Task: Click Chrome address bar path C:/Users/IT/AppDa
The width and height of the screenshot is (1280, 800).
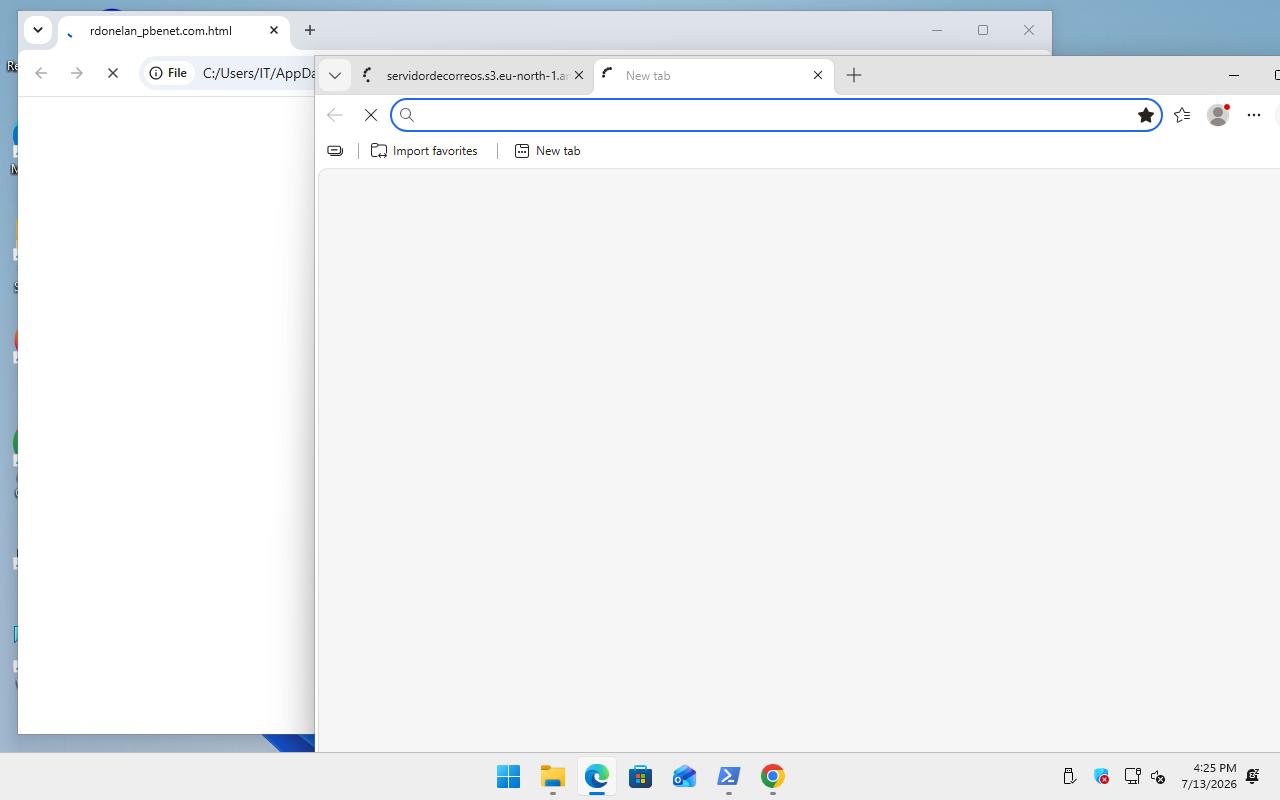Action: coord(258,73)
